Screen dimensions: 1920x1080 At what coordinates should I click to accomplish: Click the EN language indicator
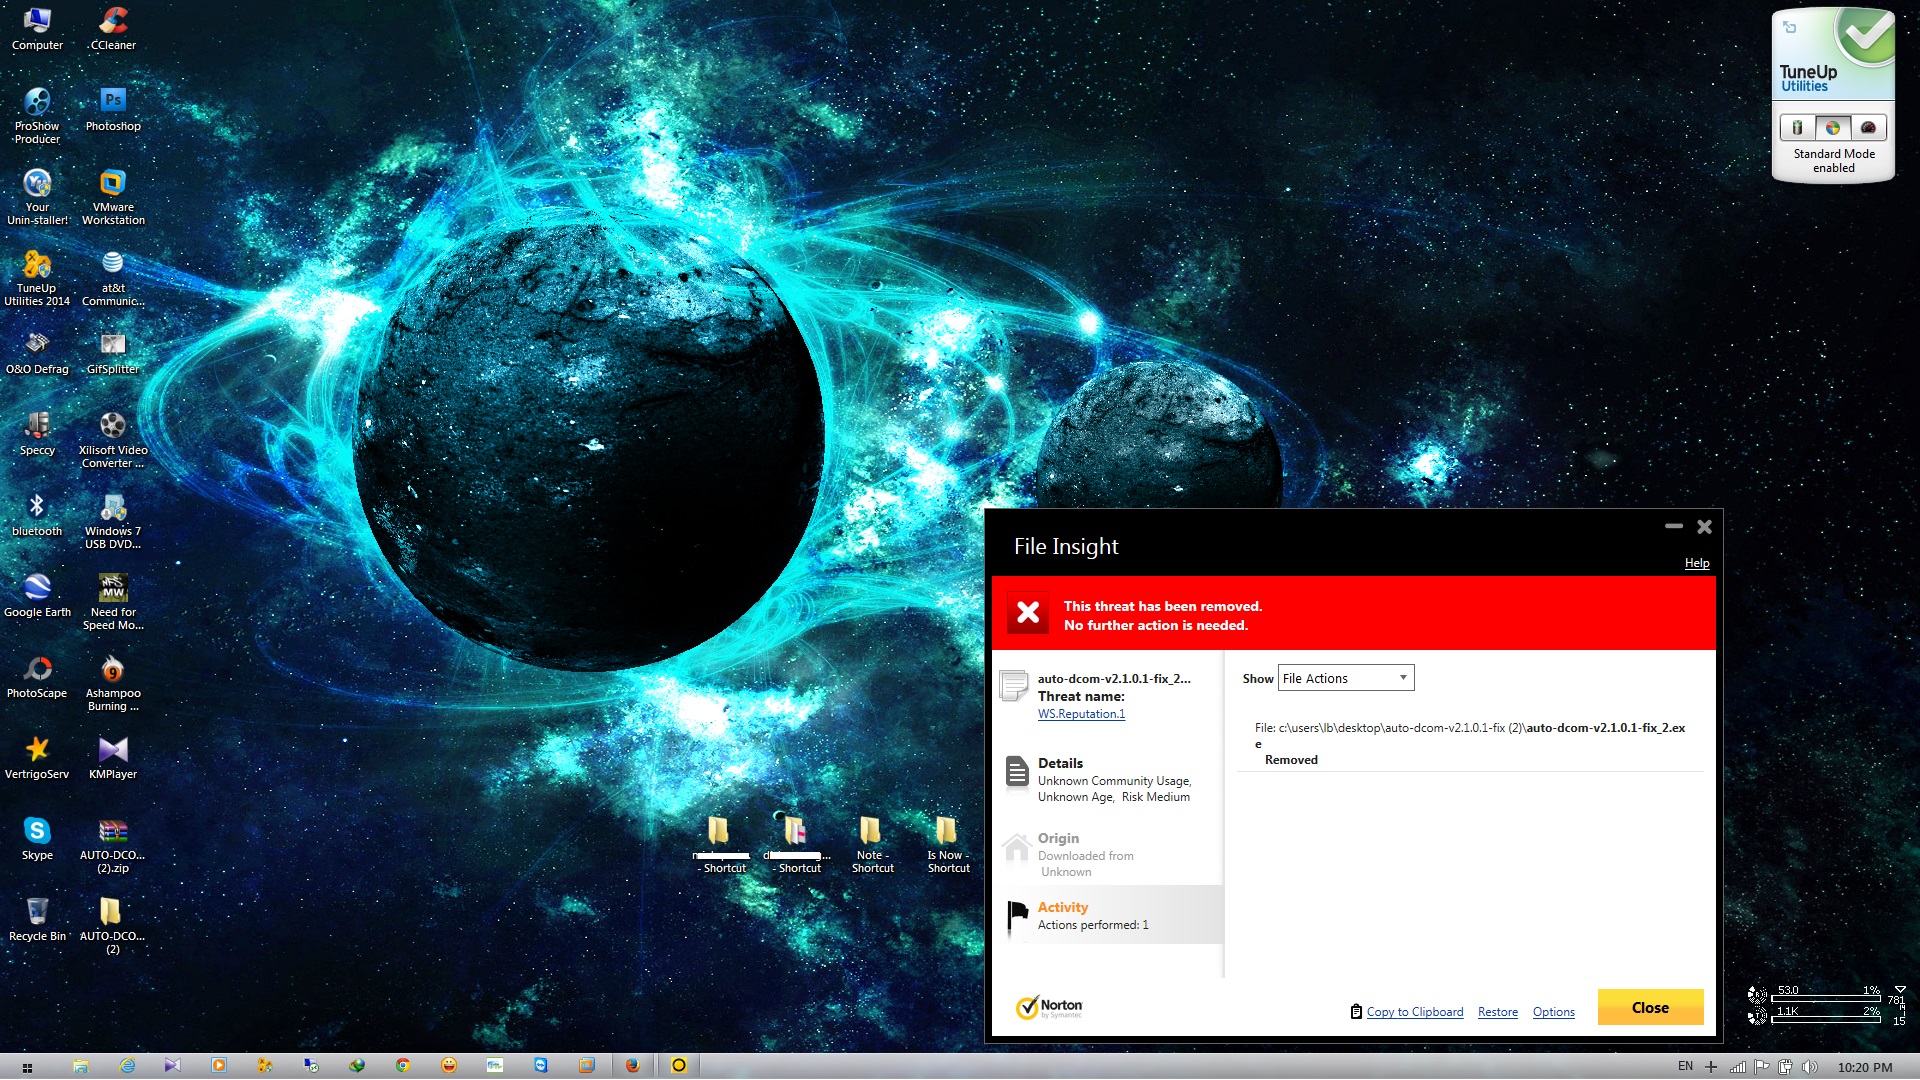pyautogui.click(x=1685, y=1067)
